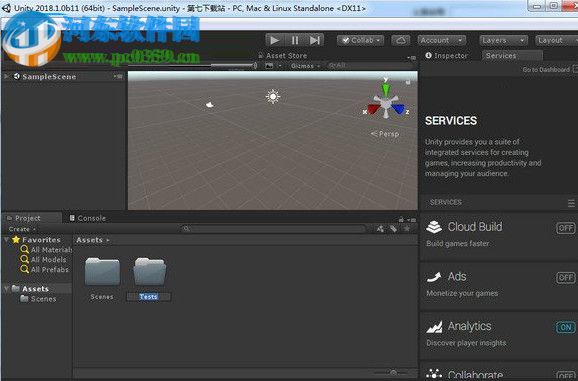Switch to the Inspector tab
The height and width of the screenshot is (381, 578).
pos(447,56)
